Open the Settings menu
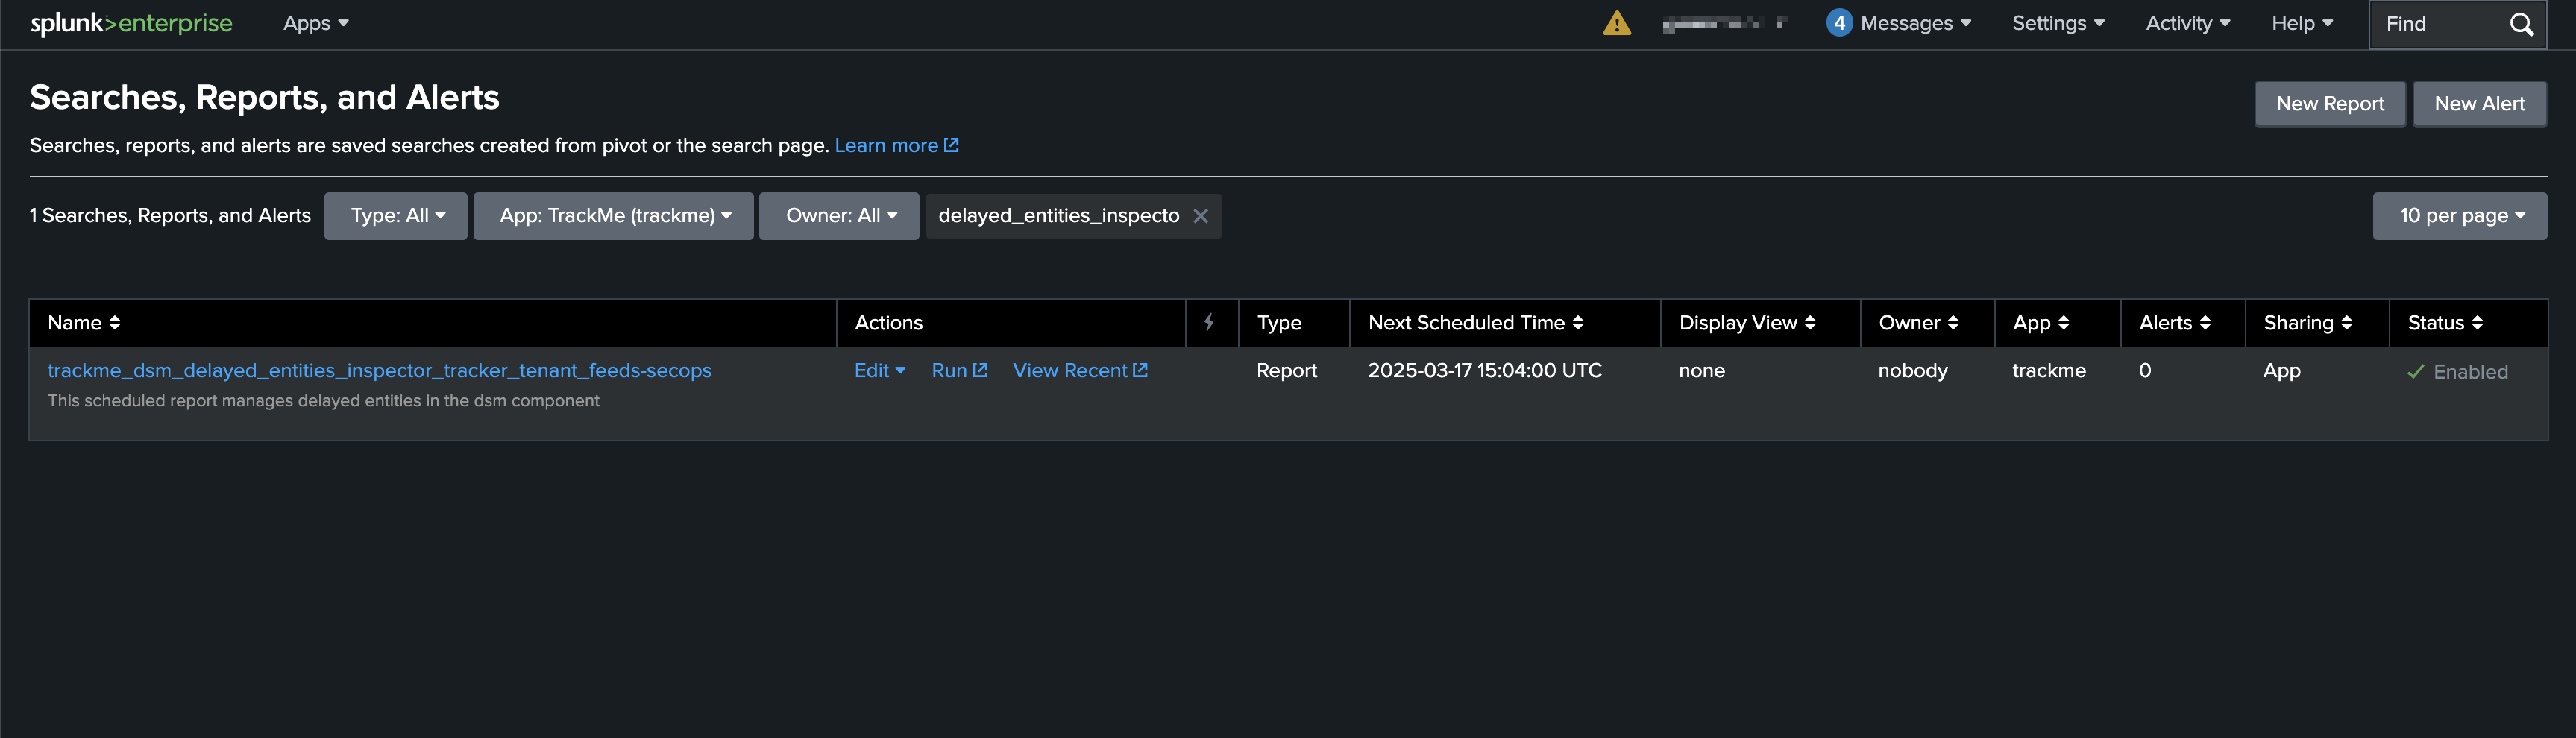Viewport: 2576px width, 738px height. [2057, 23]
